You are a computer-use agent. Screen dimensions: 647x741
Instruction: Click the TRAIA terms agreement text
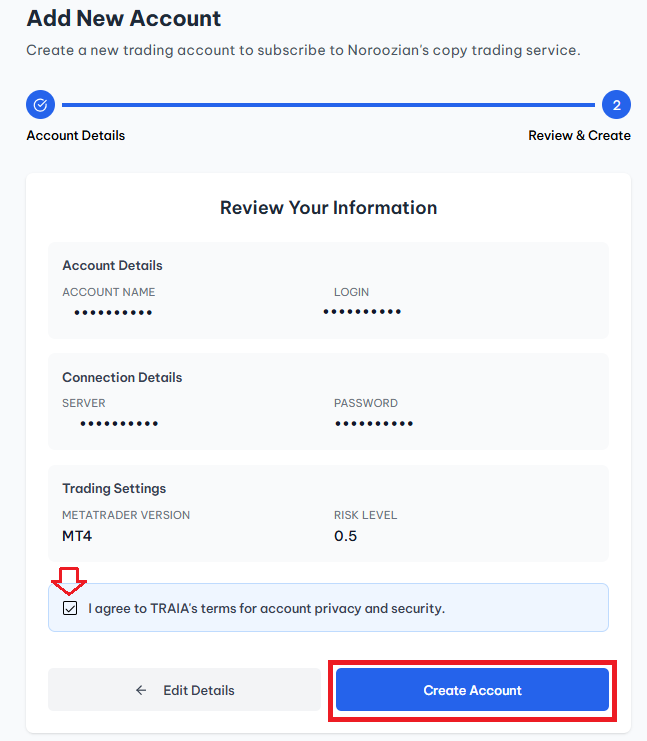(x=266, y=608)
